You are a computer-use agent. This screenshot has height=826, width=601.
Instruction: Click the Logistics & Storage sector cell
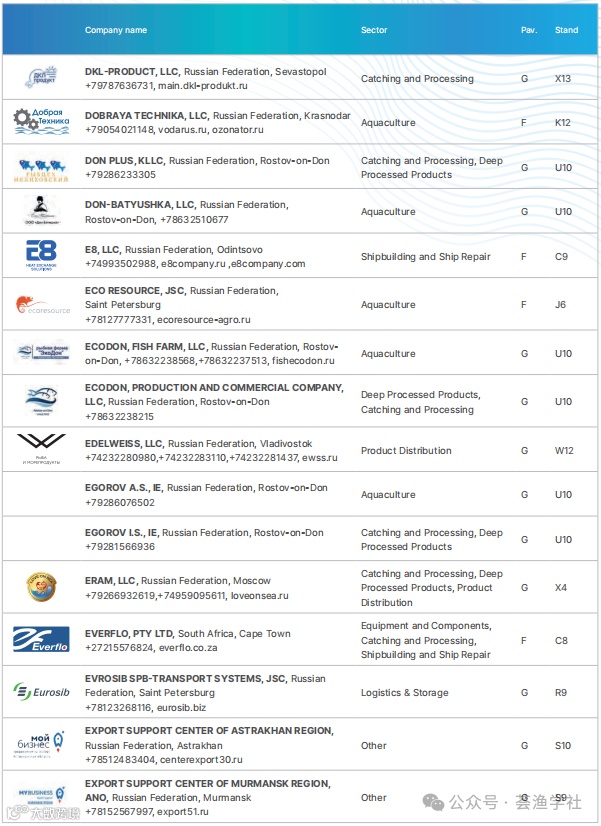tap(405, 693)
